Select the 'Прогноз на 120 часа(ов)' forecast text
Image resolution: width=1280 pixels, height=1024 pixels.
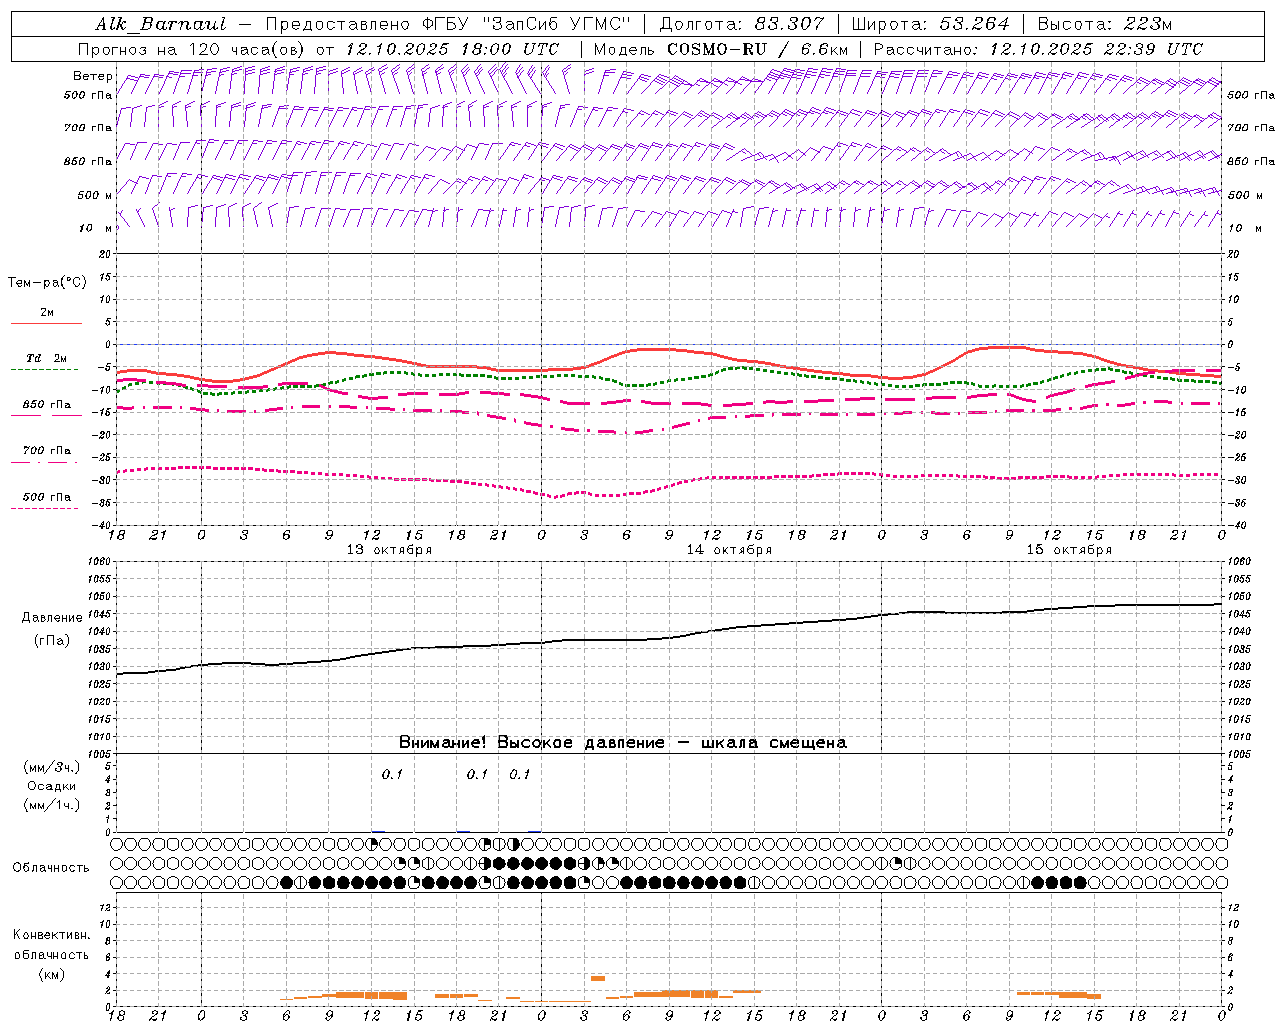click(x=193, y=49)
